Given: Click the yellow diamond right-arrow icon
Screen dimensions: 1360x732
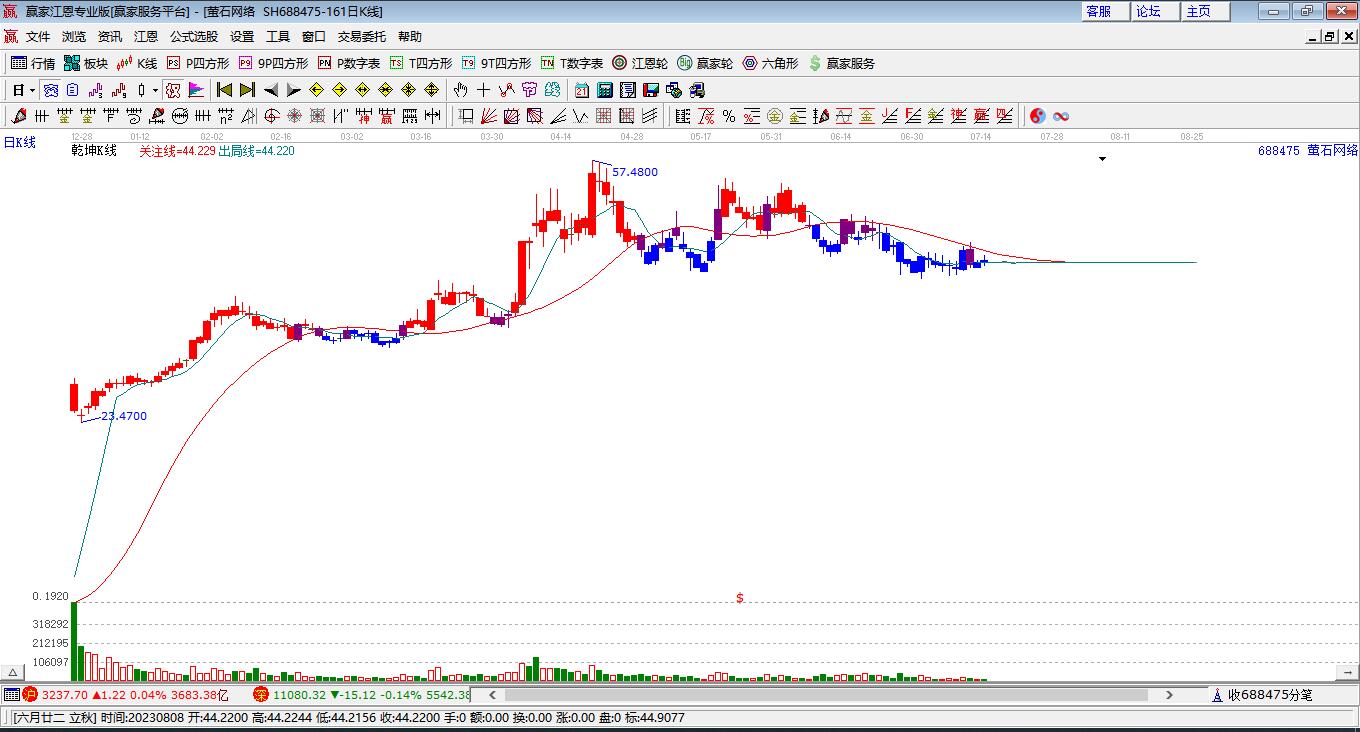Looking at the screenshot, I should click(x=339, y=90).
